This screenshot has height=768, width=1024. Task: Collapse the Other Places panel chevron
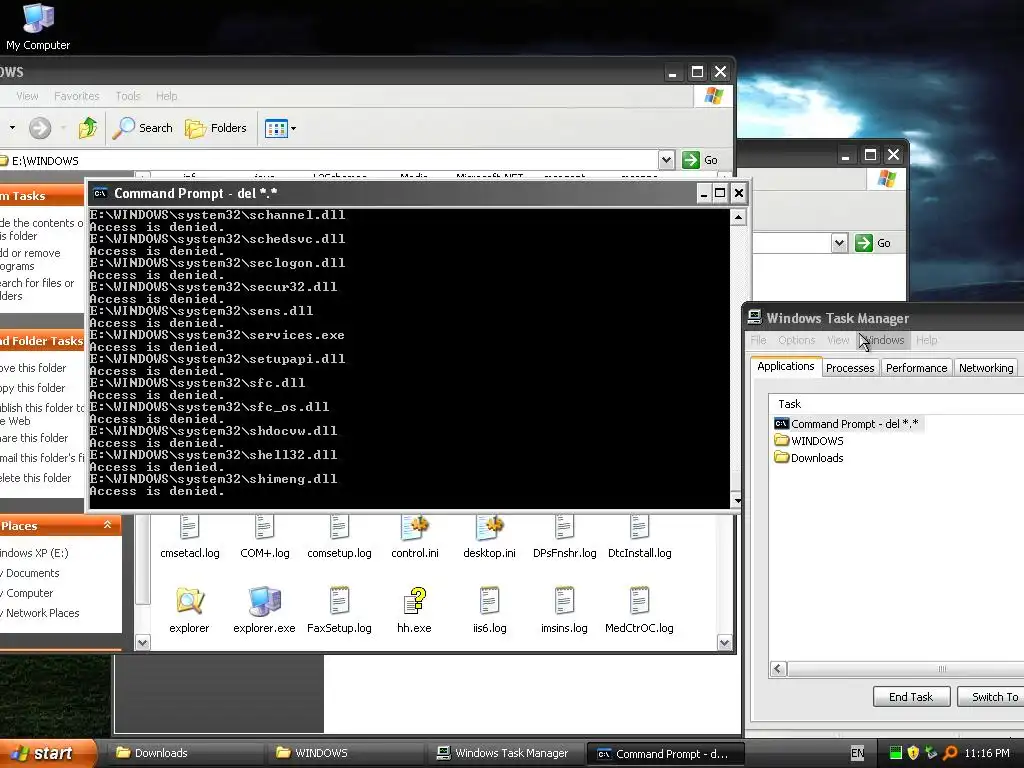pyautogui.click(x=108, y=525)
